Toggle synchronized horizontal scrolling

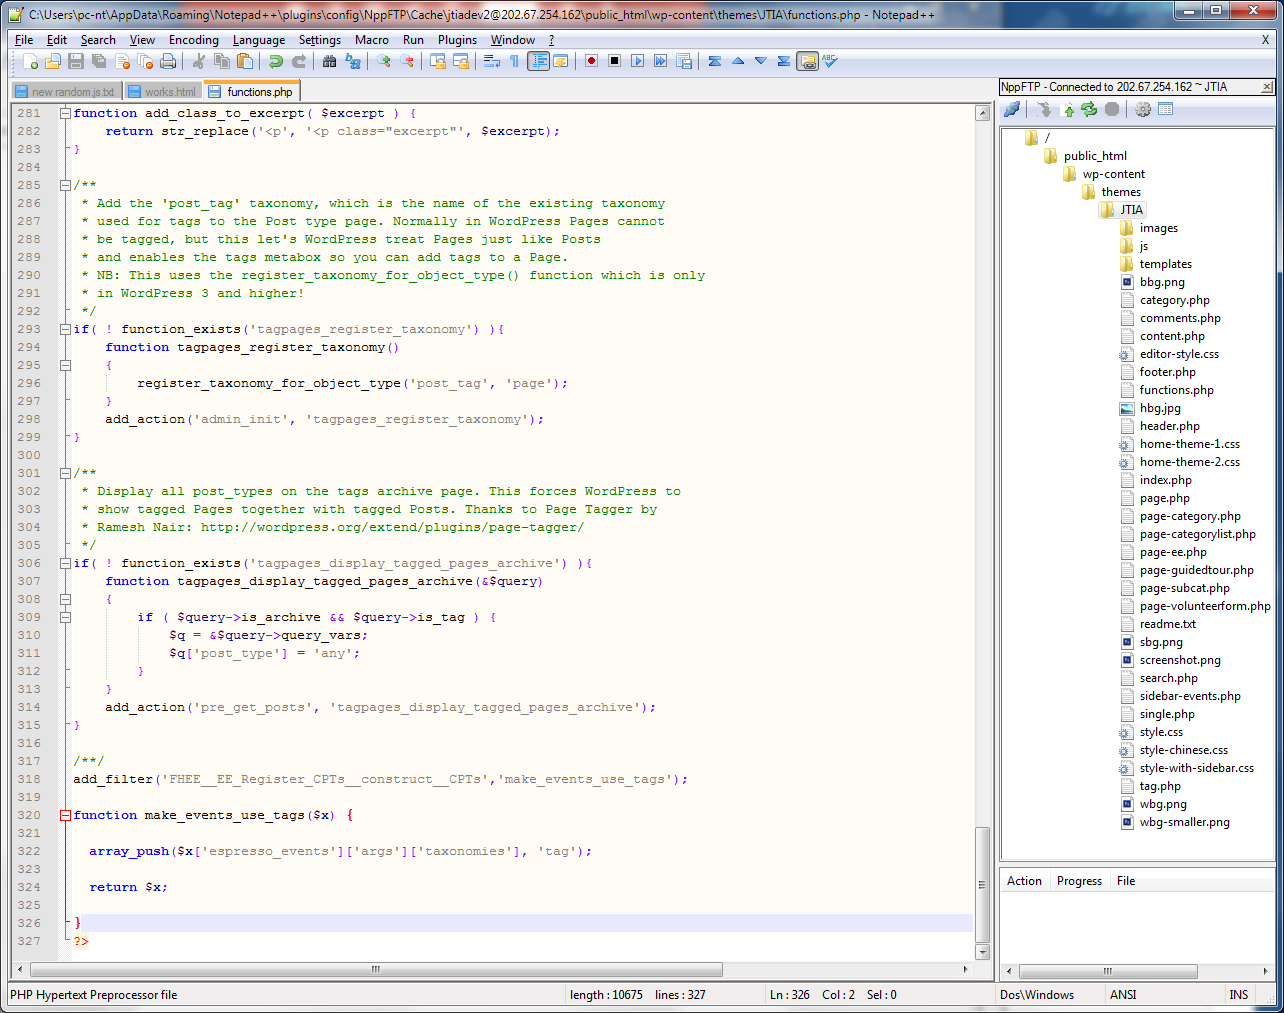(461, 61)
